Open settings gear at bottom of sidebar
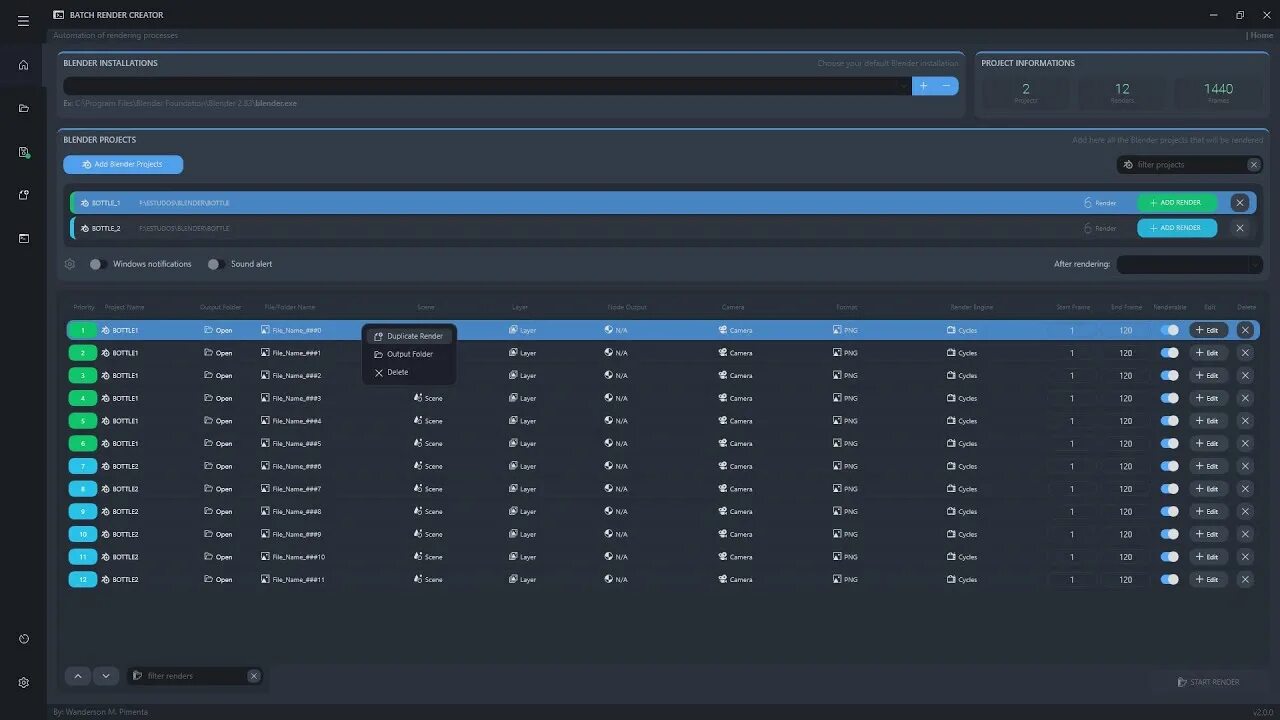 [23, 682]
